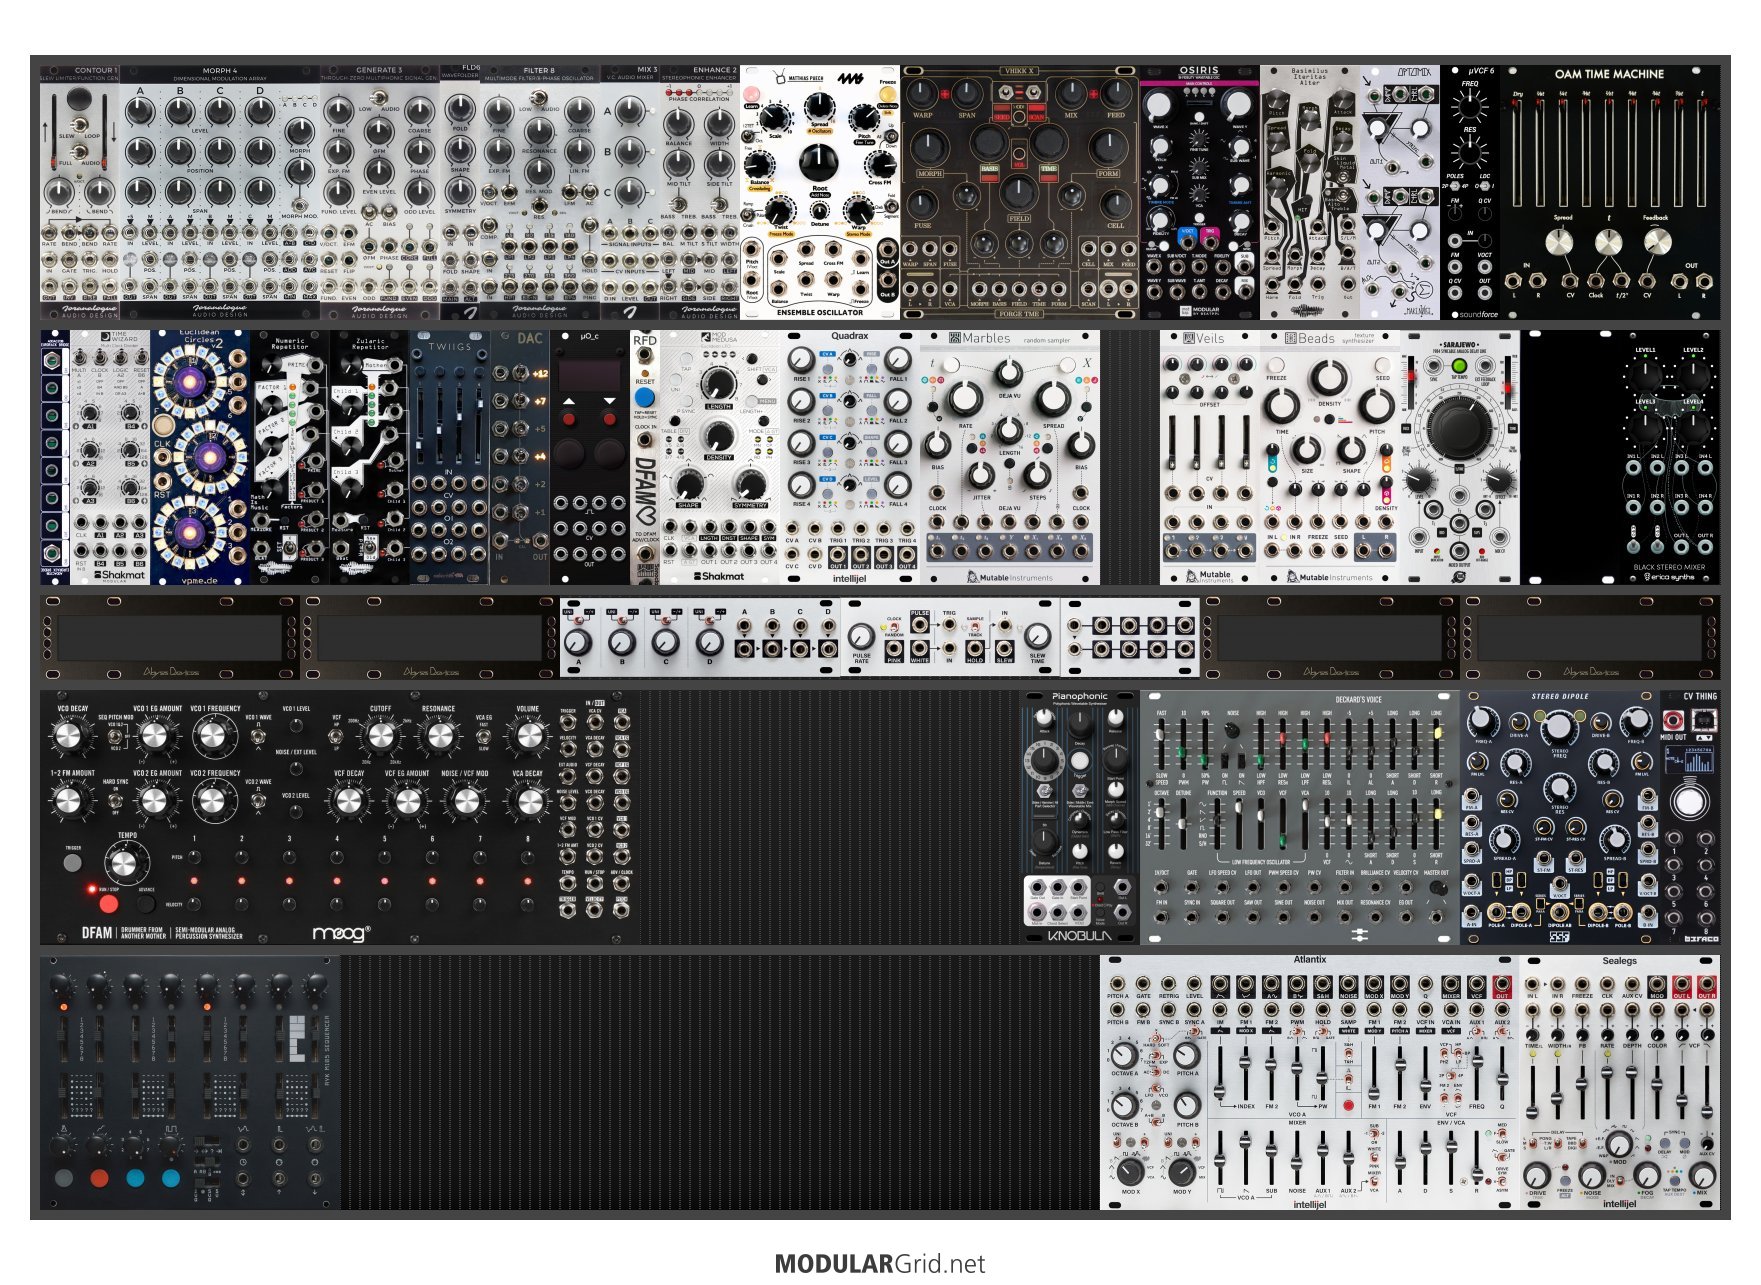This screenshot has width=1761, height=1285.
Task: Select the DFAM Cutoff knob
Action: 381,737
